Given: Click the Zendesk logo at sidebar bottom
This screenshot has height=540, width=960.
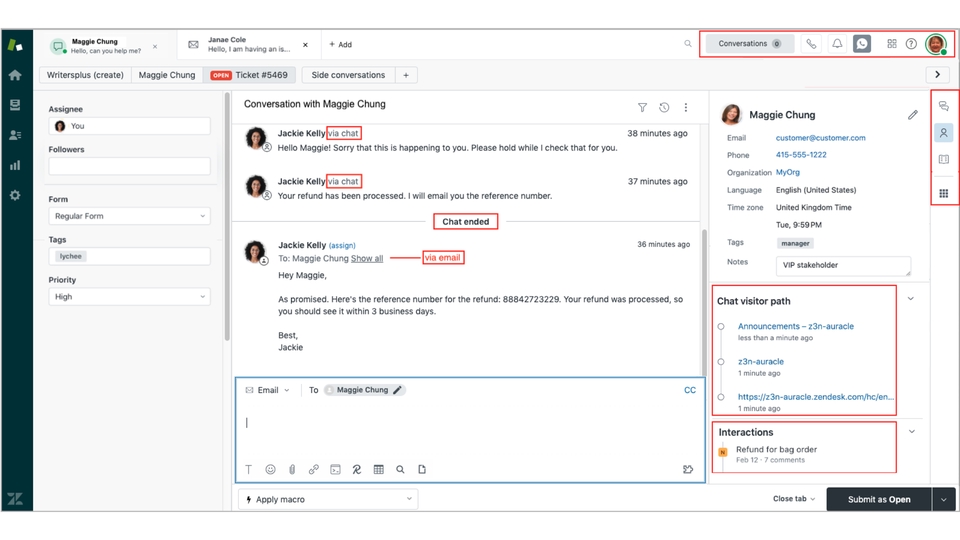Looking at the screenshot, I should point(15,498).
